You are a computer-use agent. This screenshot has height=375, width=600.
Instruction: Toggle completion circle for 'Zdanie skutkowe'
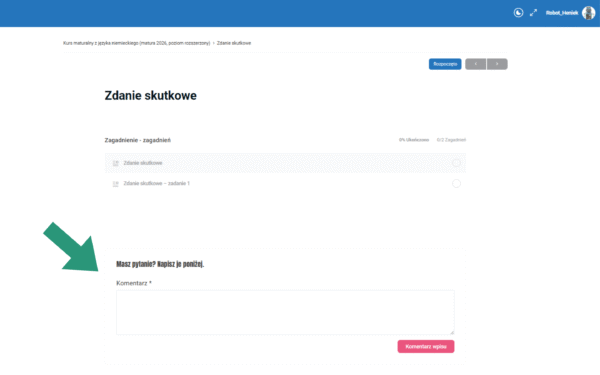pyautogui.click(x=456, y=163)
